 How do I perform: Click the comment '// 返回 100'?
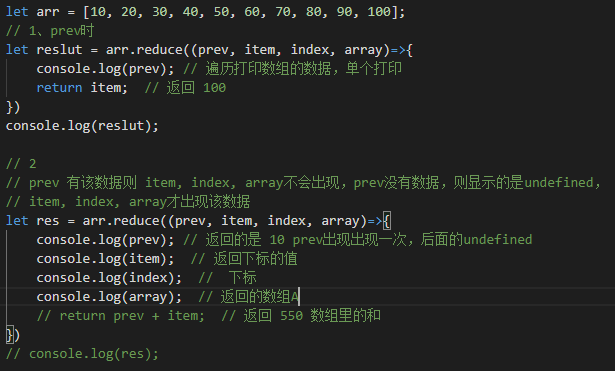pos(185,88)
